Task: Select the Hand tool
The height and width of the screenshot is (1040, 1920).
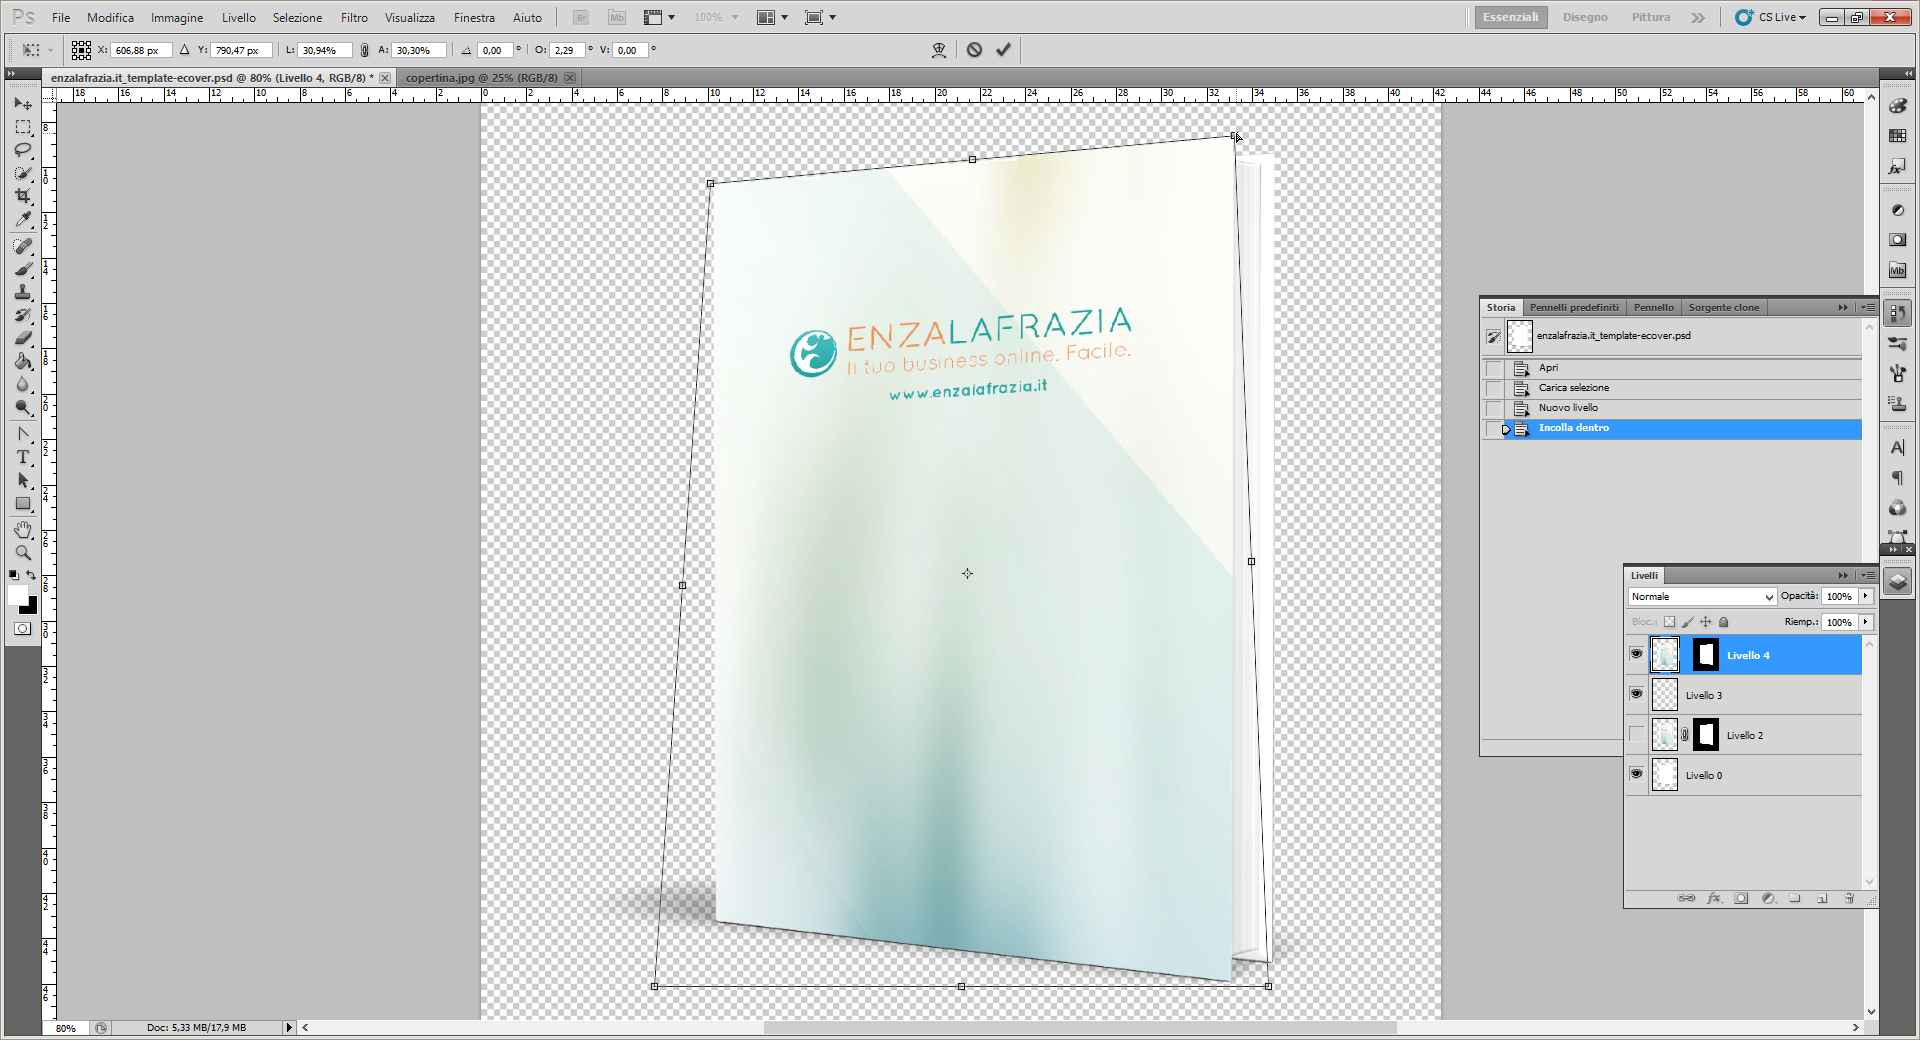Action: [x=23, y=529]
